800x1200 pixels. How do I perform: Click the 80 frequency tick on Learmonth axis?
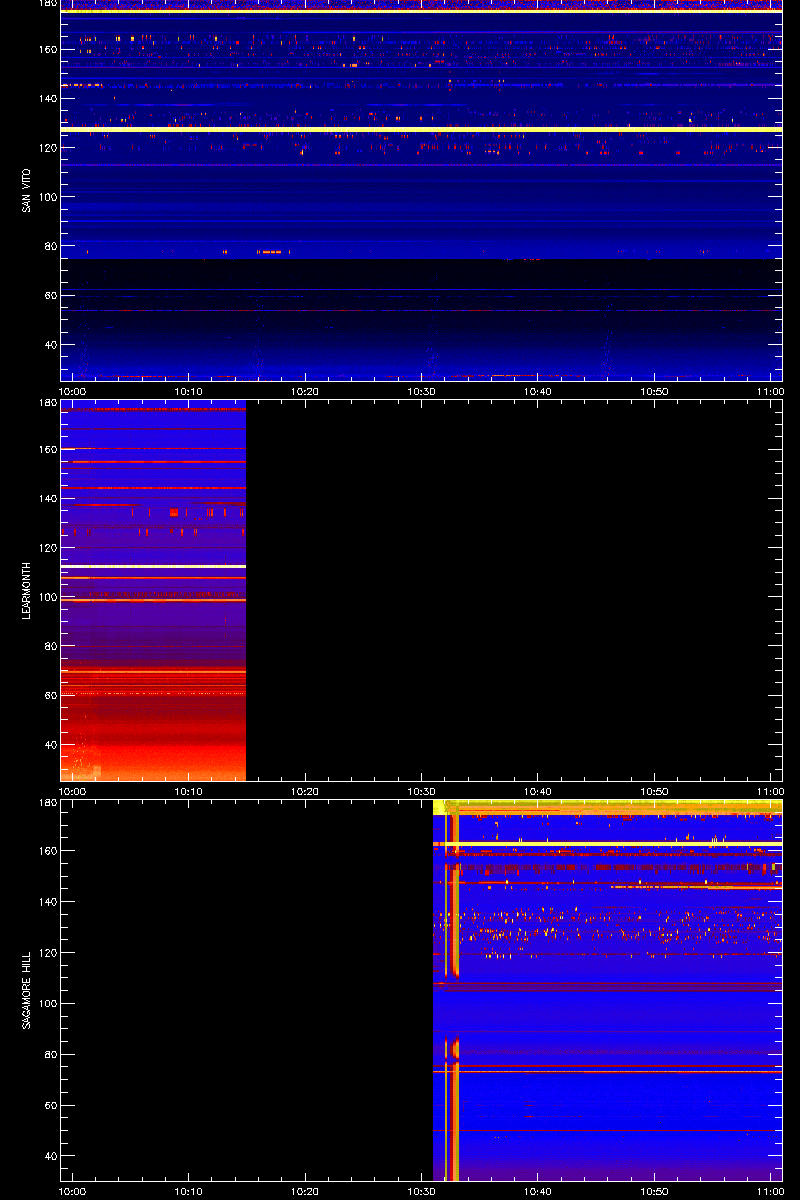click(x=50, y=646)
